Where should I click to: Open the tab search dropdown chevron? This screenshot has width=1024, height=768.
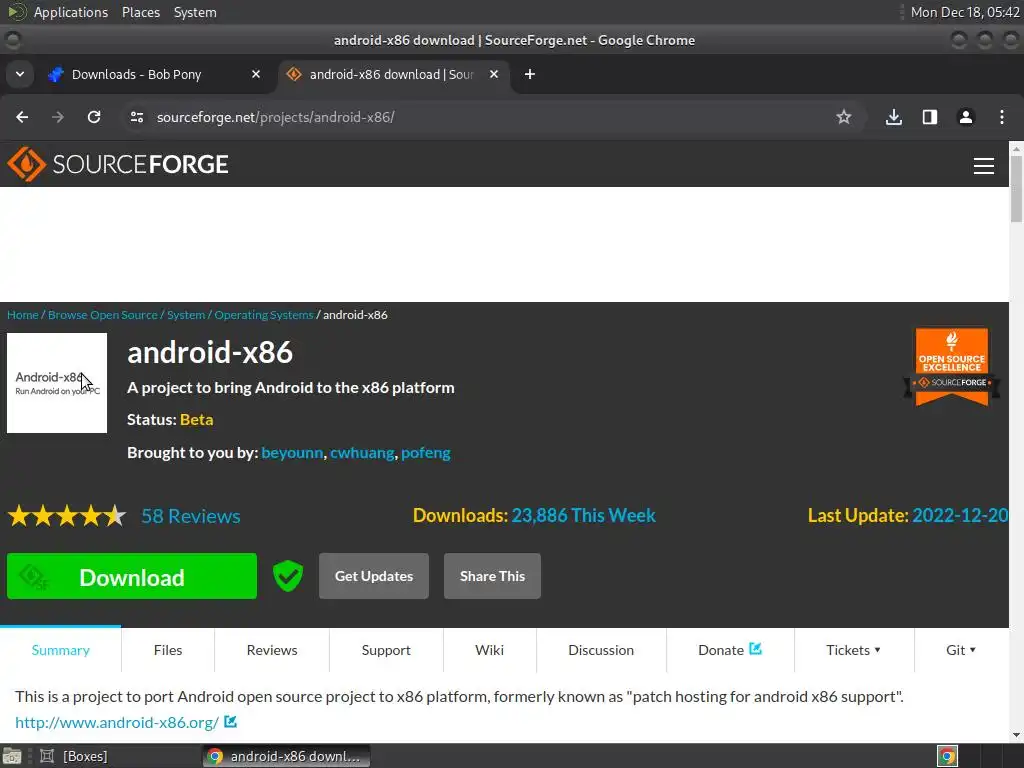pyautogui.click(x=20, y=74)
